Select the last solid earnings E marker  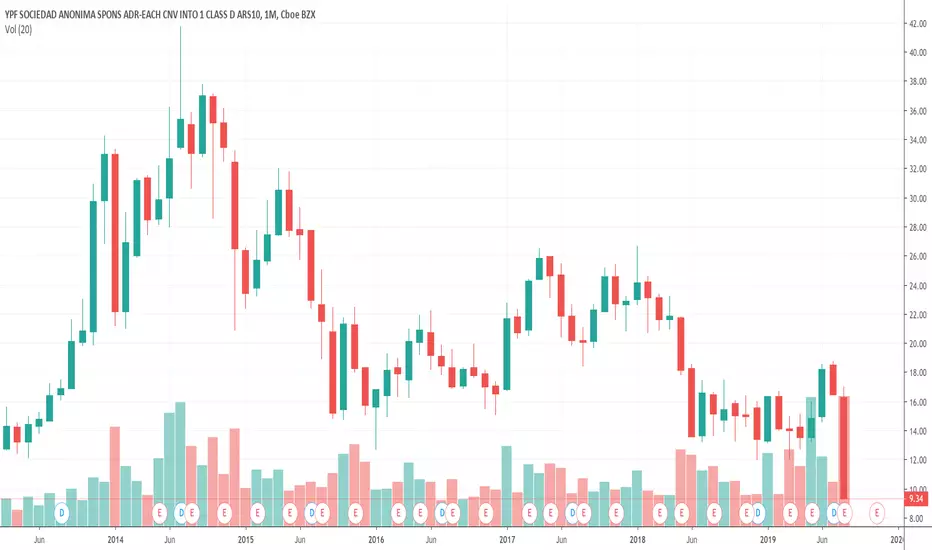(844, 513)
